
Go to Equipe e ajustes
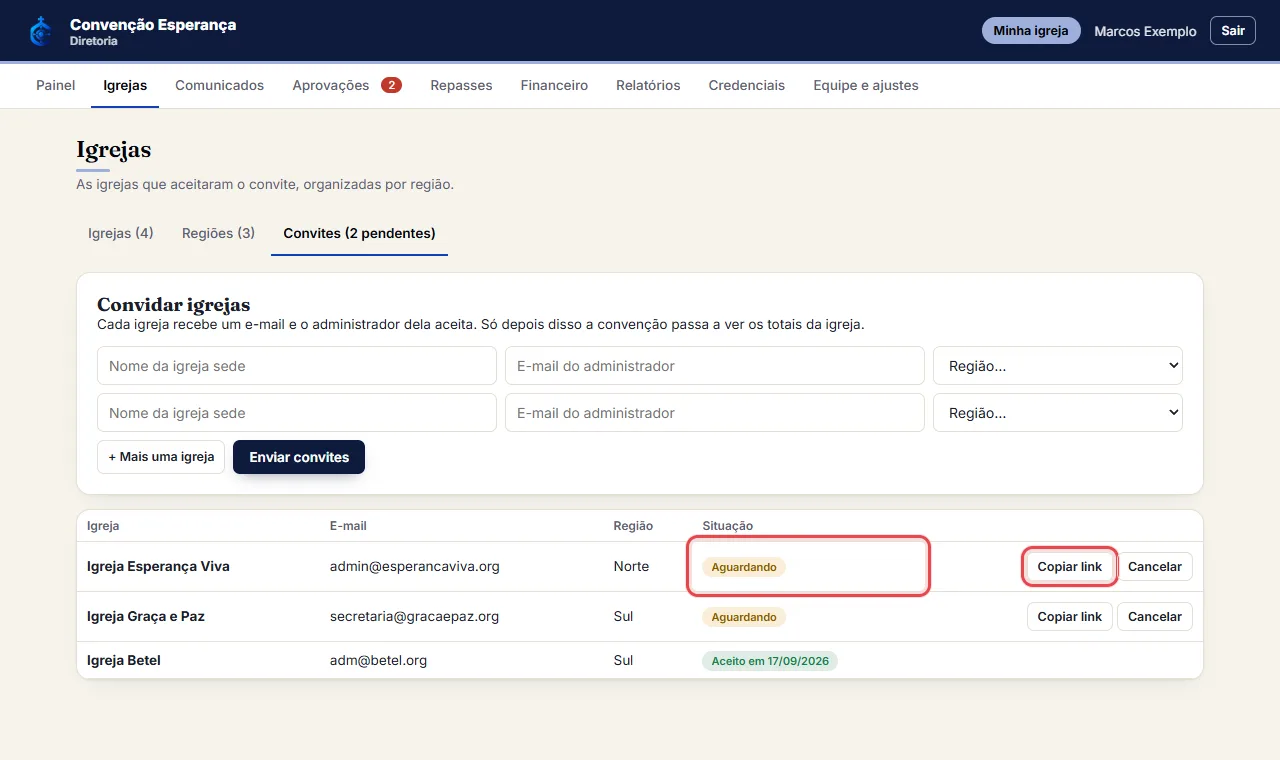click(866, 85)
